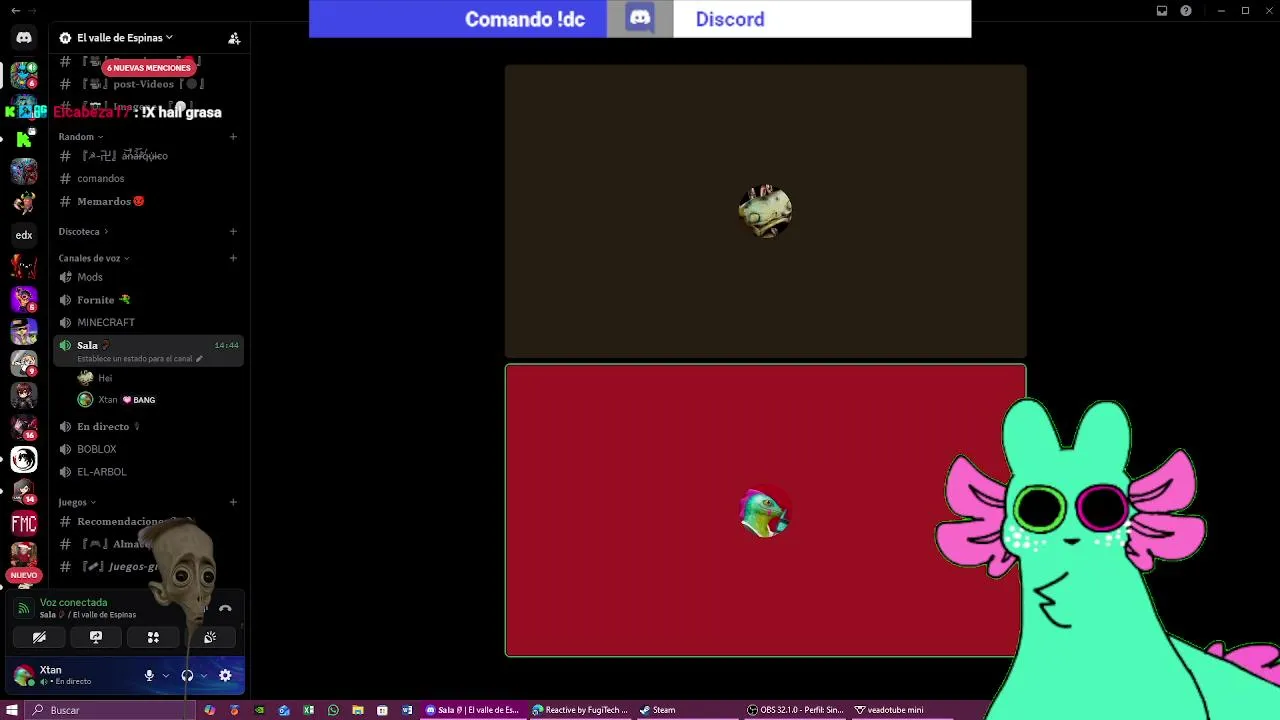Open the comandos text channel

click(148, 179)
